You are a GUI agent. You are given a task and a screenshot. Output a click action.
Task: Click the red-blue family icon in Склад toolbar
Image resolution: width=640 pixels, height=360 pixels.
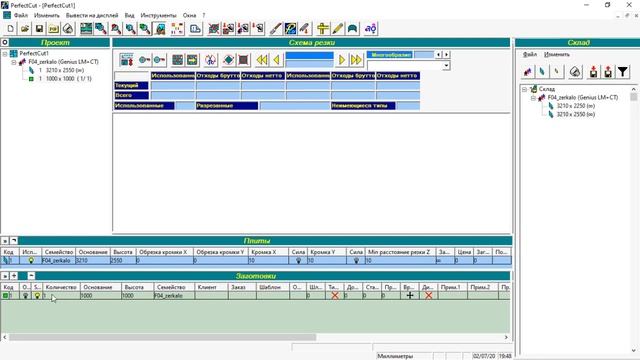pos(527,72)
